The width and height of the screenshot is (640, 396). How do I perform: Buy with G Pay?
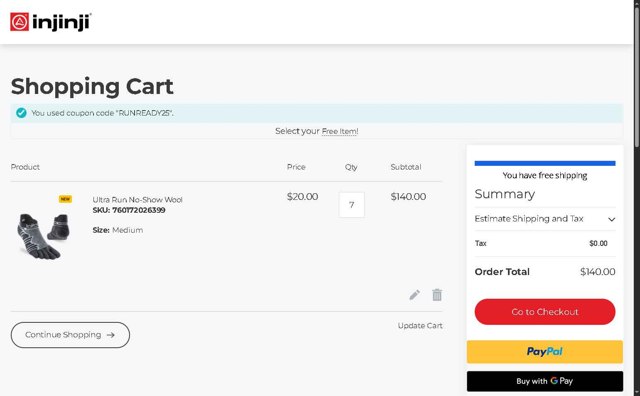tap(545, 381)
